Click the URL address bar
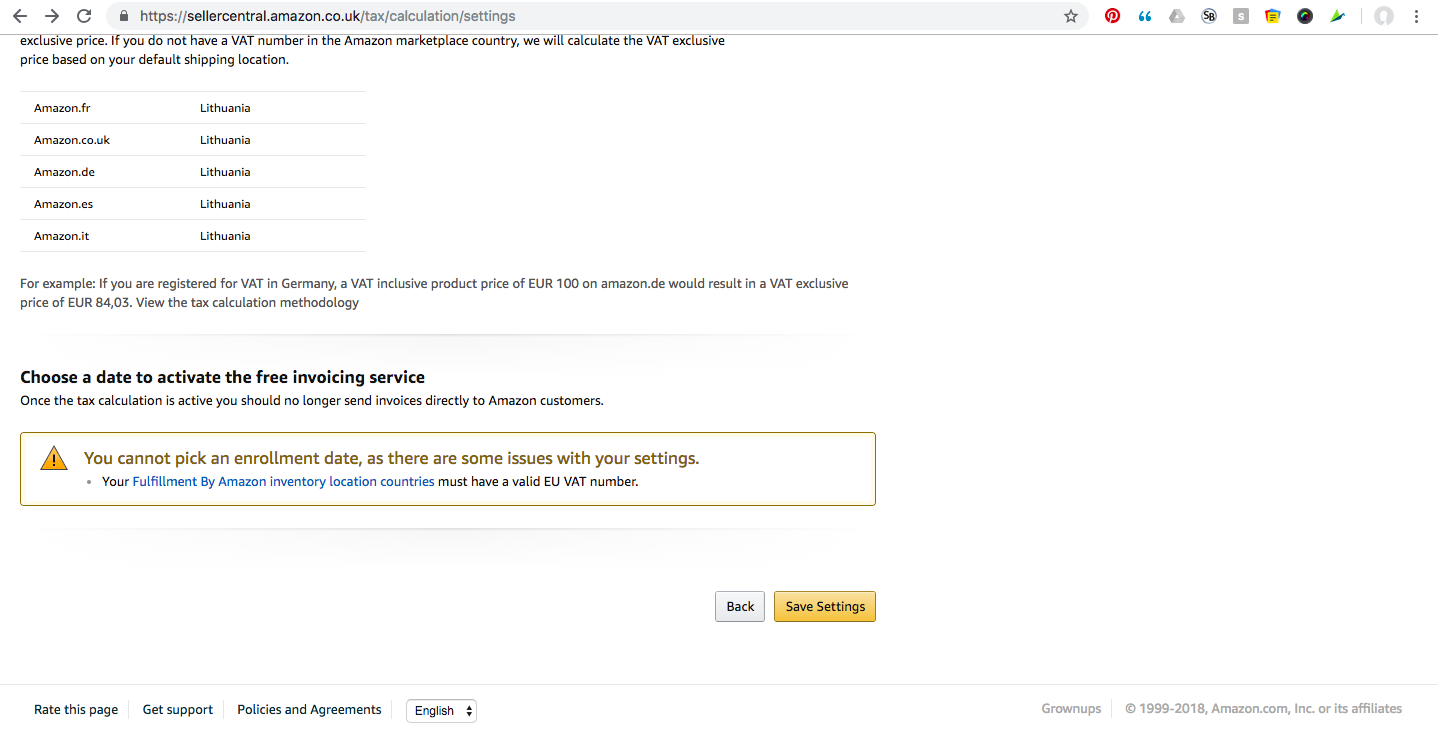The width and height of the screenshot is (1438, 739). coord(600,16)
